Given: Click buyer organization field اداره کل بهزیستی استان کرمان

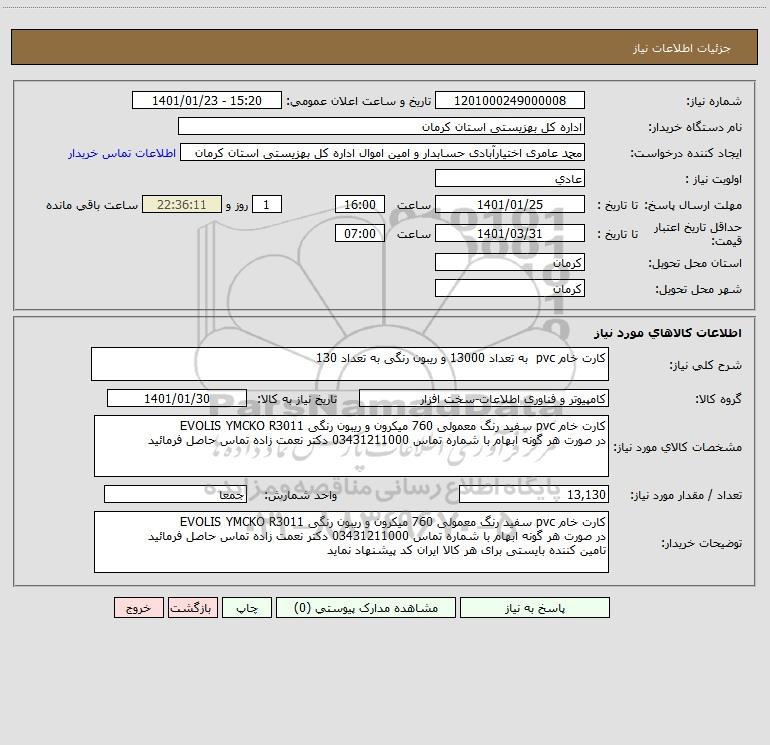Looking at the screenshot, I should pos(381,126).
